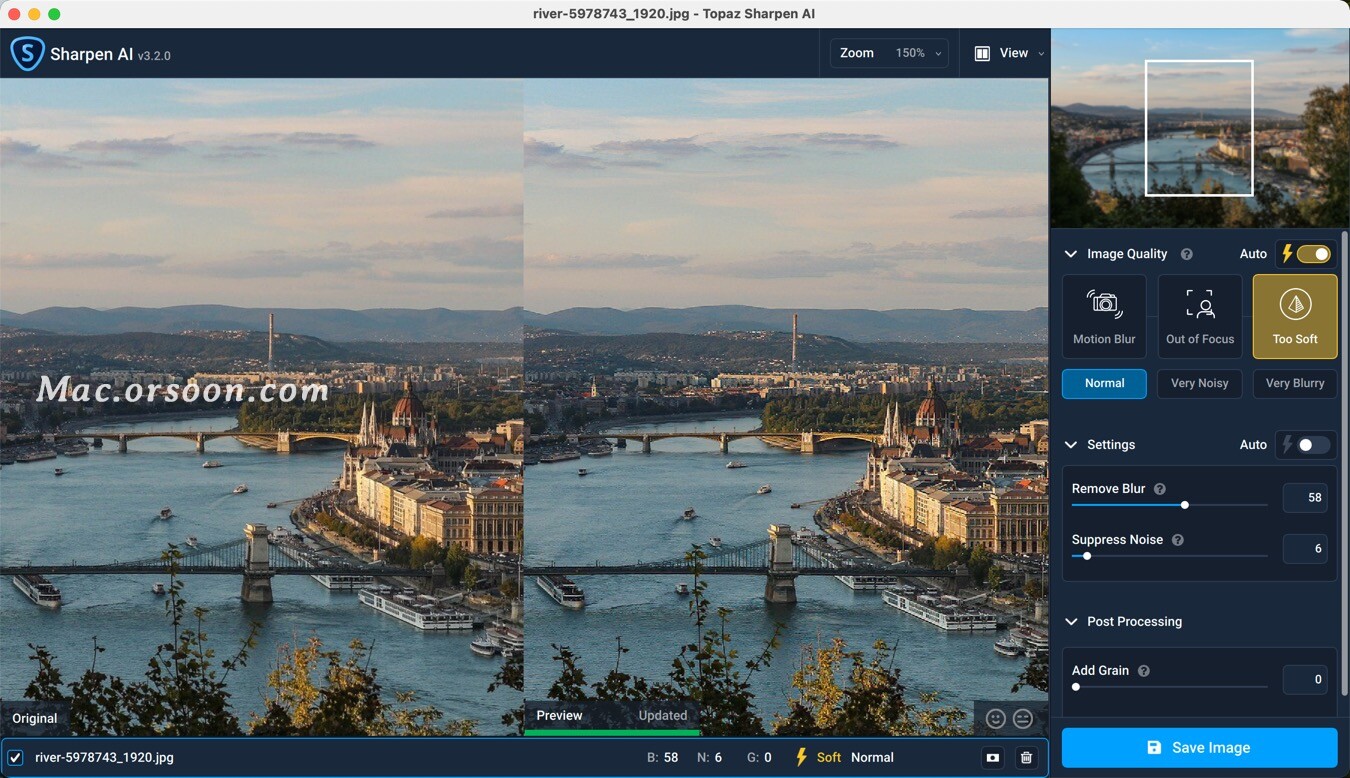This screenshot has height=778, width=1350.
Task: Click the Suppress Noise value field
Action: (x=1305, y=549)
